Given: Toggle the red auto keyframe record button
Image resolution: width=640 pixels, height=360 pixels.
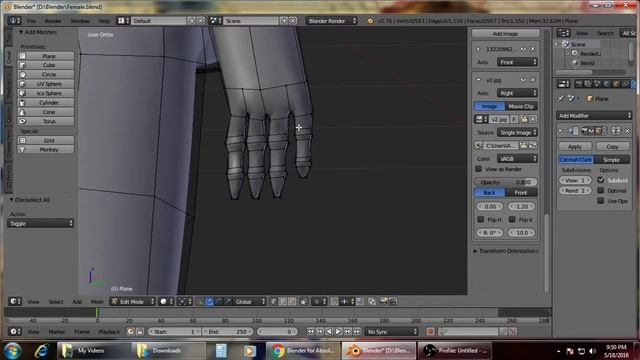Looking at the screenshot, I should [430, 331].
